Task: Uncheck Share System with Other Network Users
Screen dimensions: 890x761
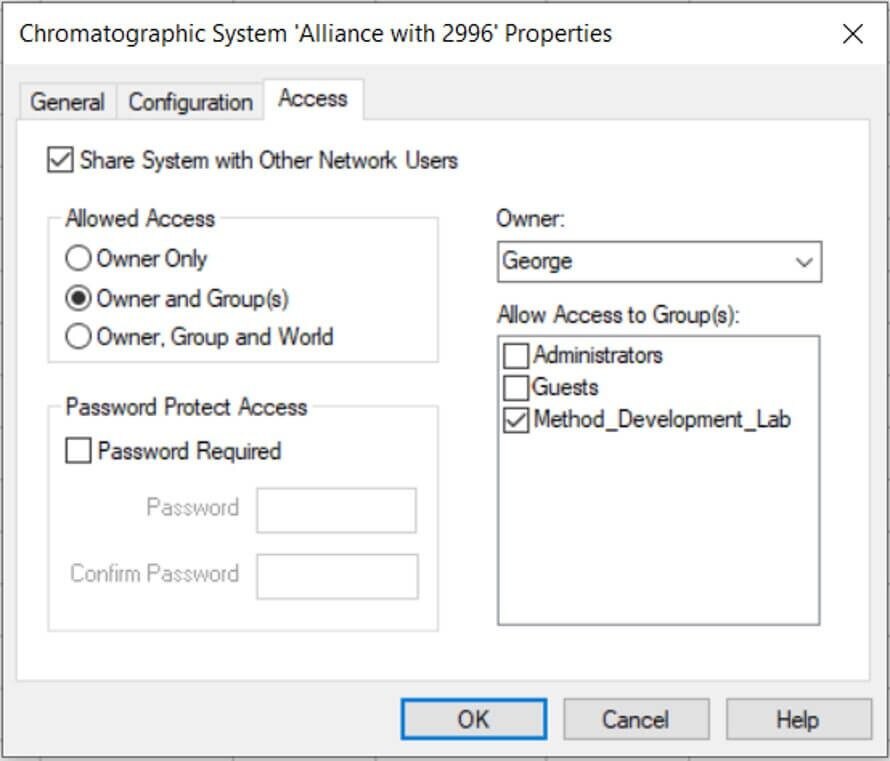Action: 60,160
